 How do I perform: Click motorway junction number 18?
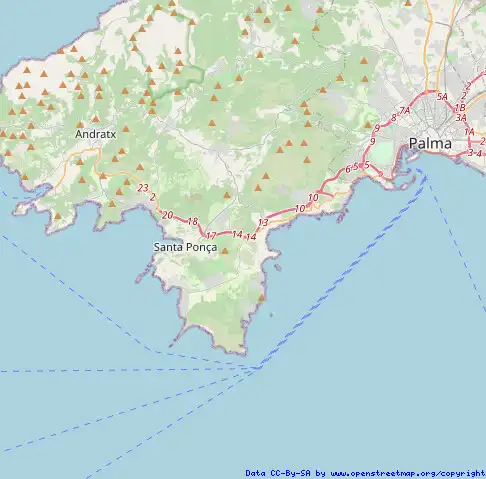pyautogui.click(x=192, y=221)
